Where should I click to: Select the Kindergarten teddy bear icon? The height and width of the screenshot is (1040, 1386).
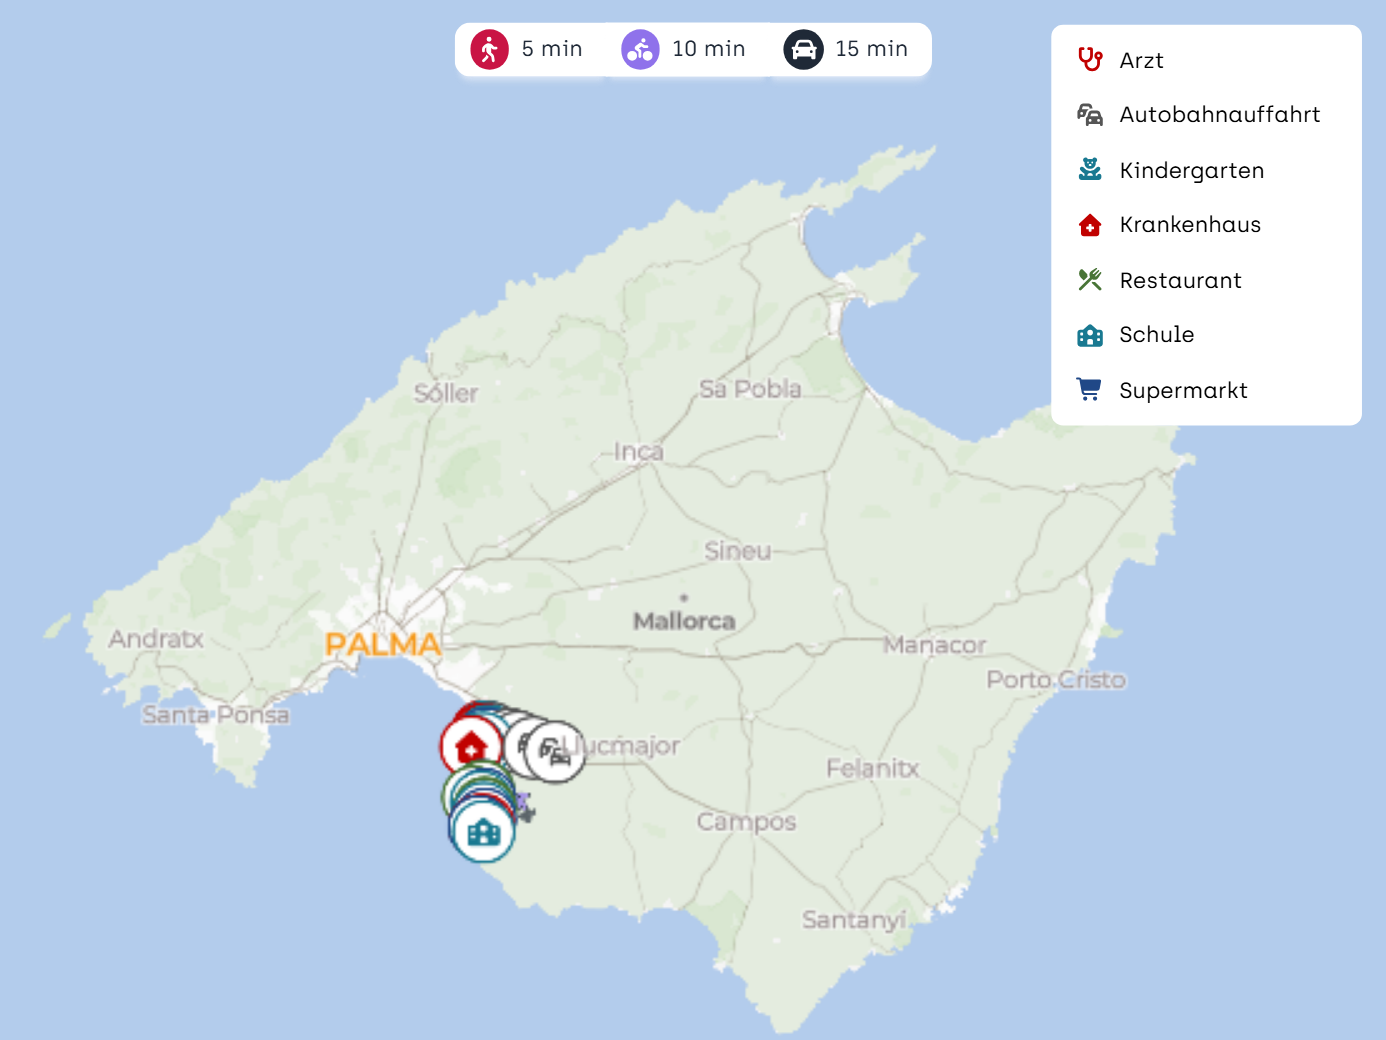[x=1090, y=170]
